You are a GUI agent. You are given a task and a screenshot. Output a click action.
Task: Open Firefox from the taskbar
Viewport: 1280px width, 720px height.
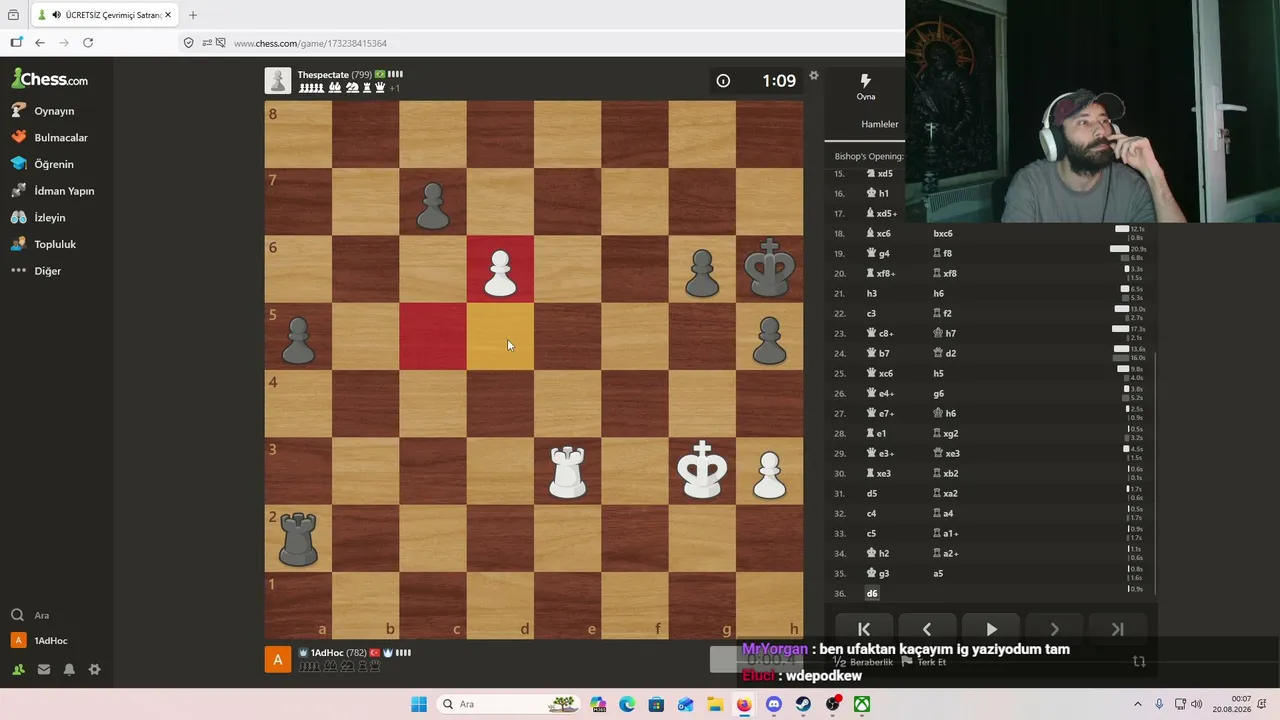pos(744,704)
